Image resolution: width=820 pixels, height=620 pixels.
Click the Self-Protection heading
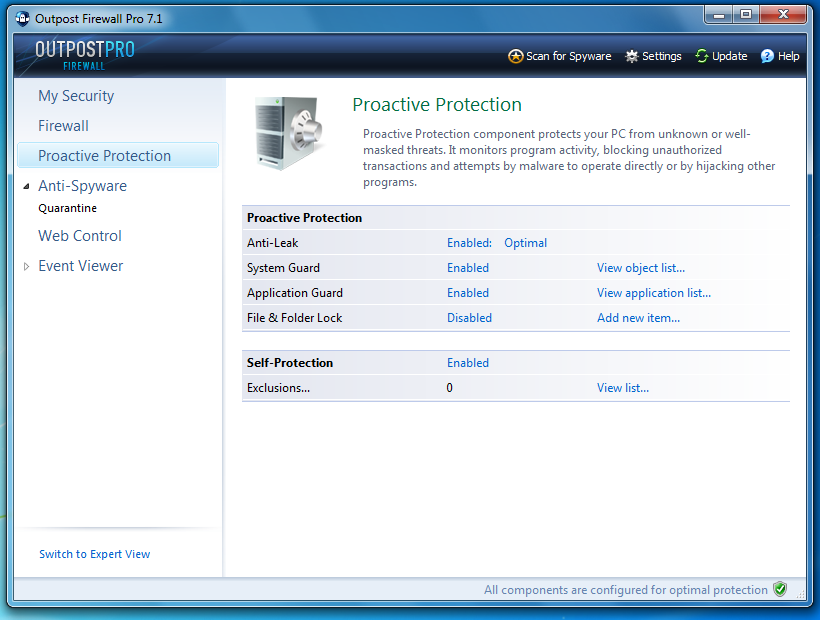pyautogui.click(x=290, y=363)
